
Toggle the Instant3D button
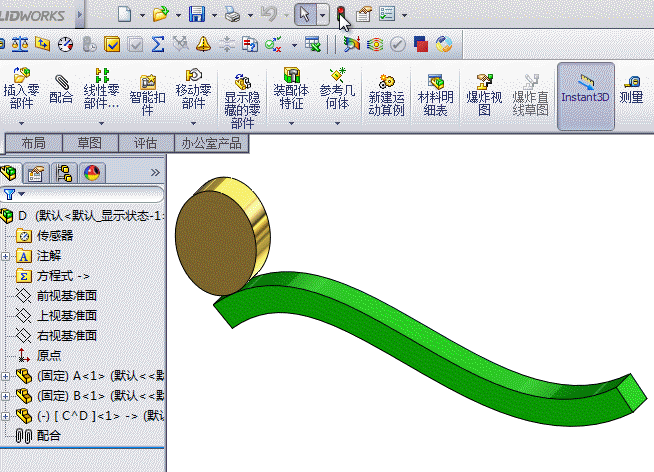point(586,96)
